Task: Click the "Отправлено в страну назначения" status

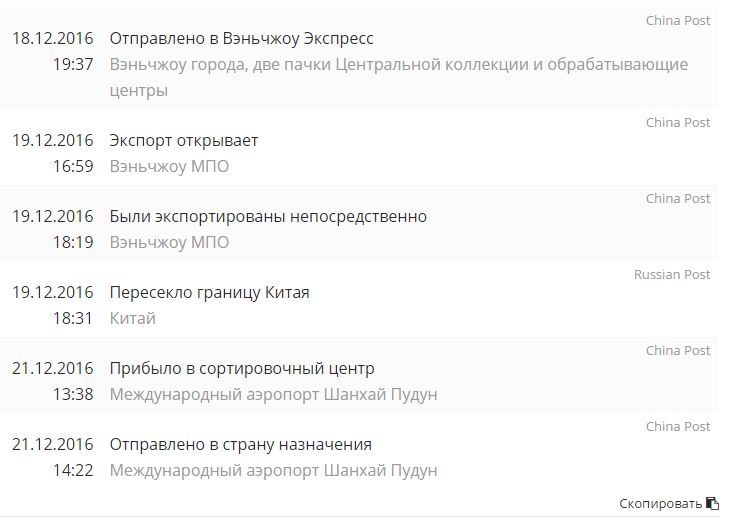Action: 240,444
